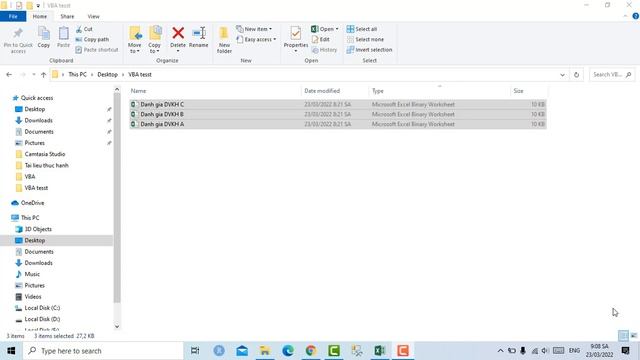Select This PC in navigation pane
This screenshot has width=640, height=360.
30,218
